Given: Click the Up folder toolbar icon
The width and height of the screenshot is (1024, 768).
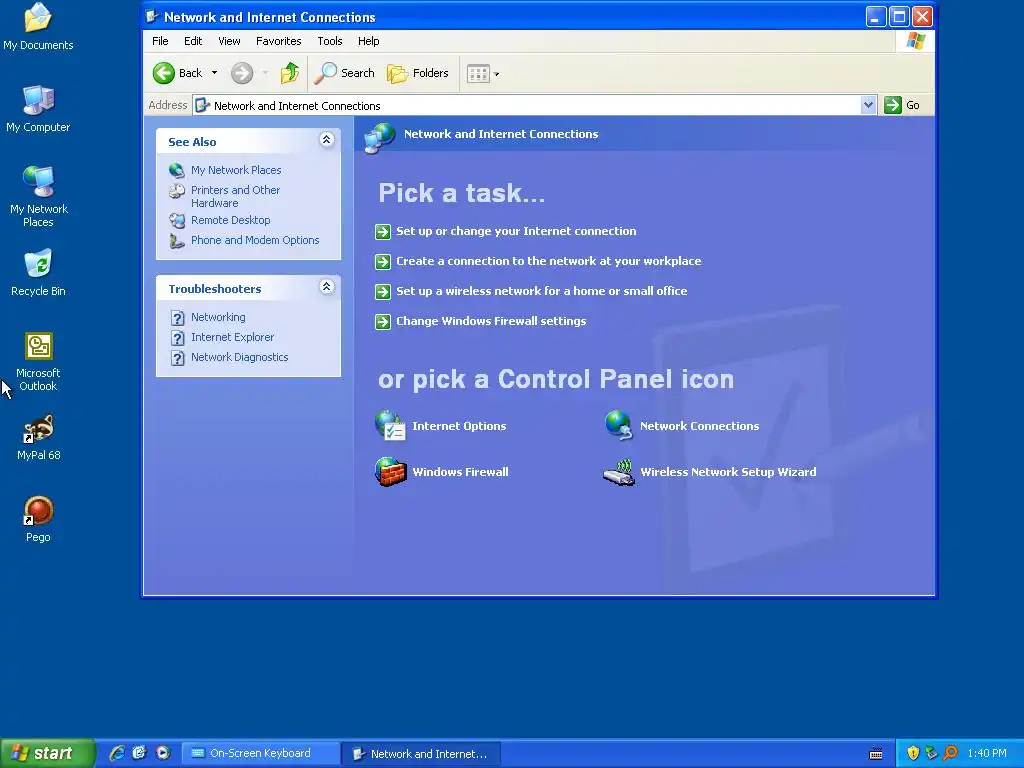Looking at the screenshot, I should click(x=290, y=73).
